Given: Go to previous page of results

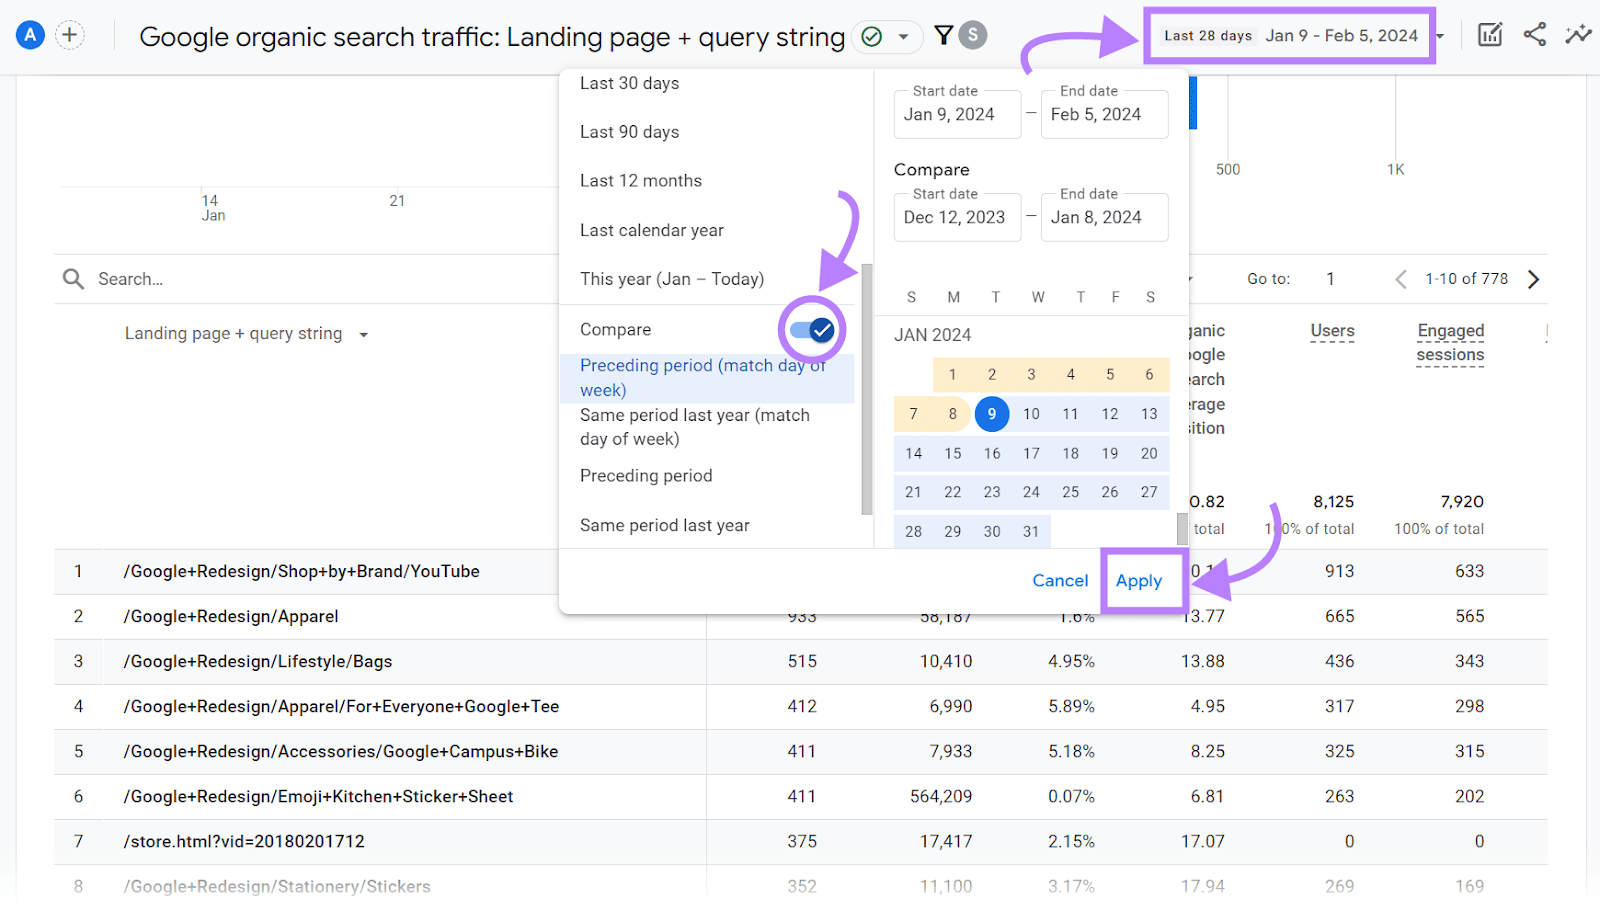Looking at the screenshot, I should pyautogui.click(x=1401, y=279).
